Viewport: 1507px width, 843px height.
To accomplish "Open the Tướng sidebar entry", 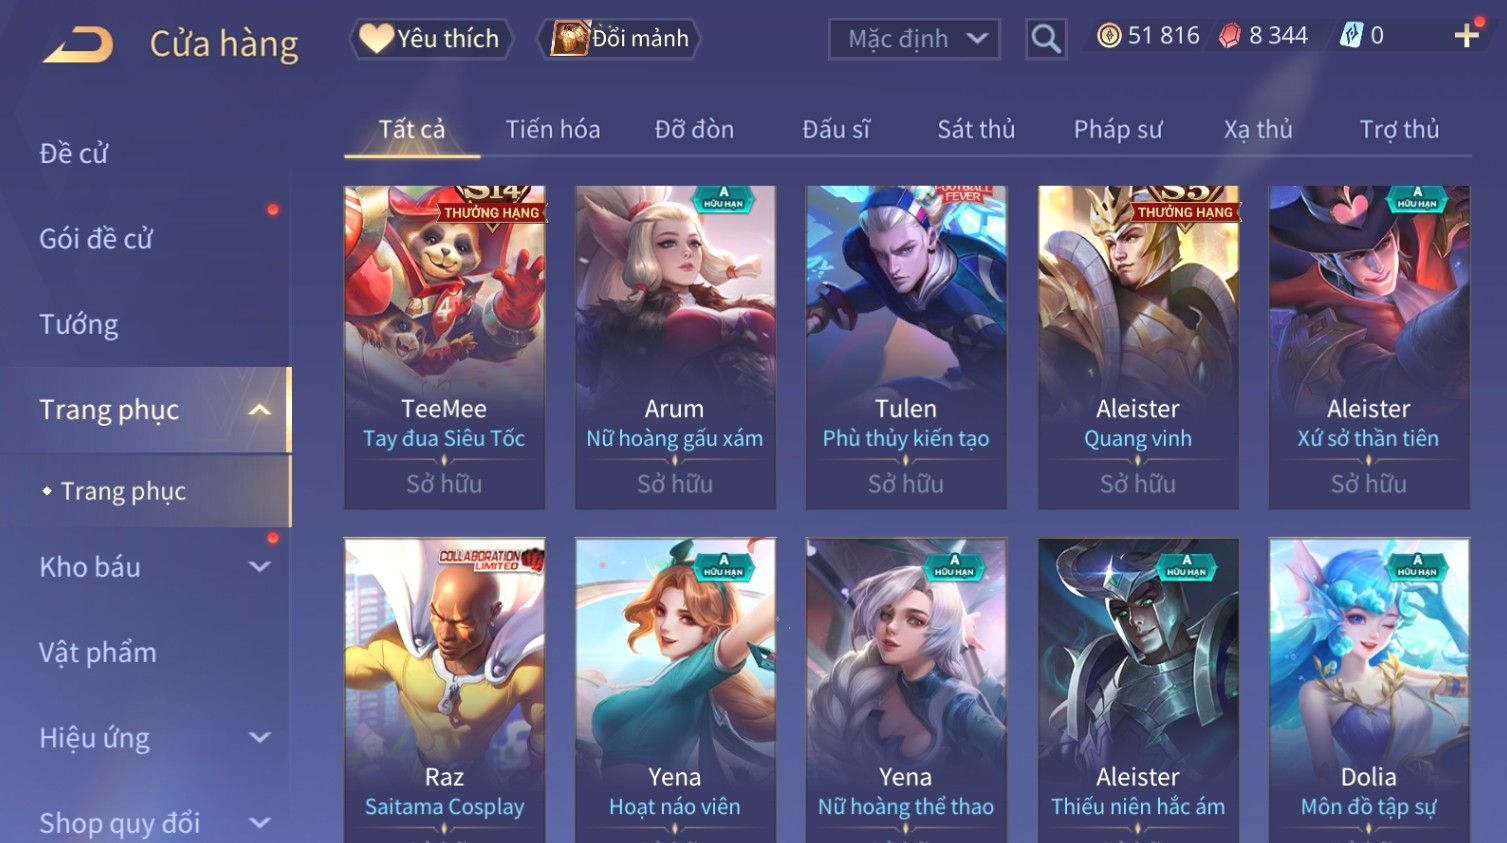I will pyautogui.click(x=79, y=325).
